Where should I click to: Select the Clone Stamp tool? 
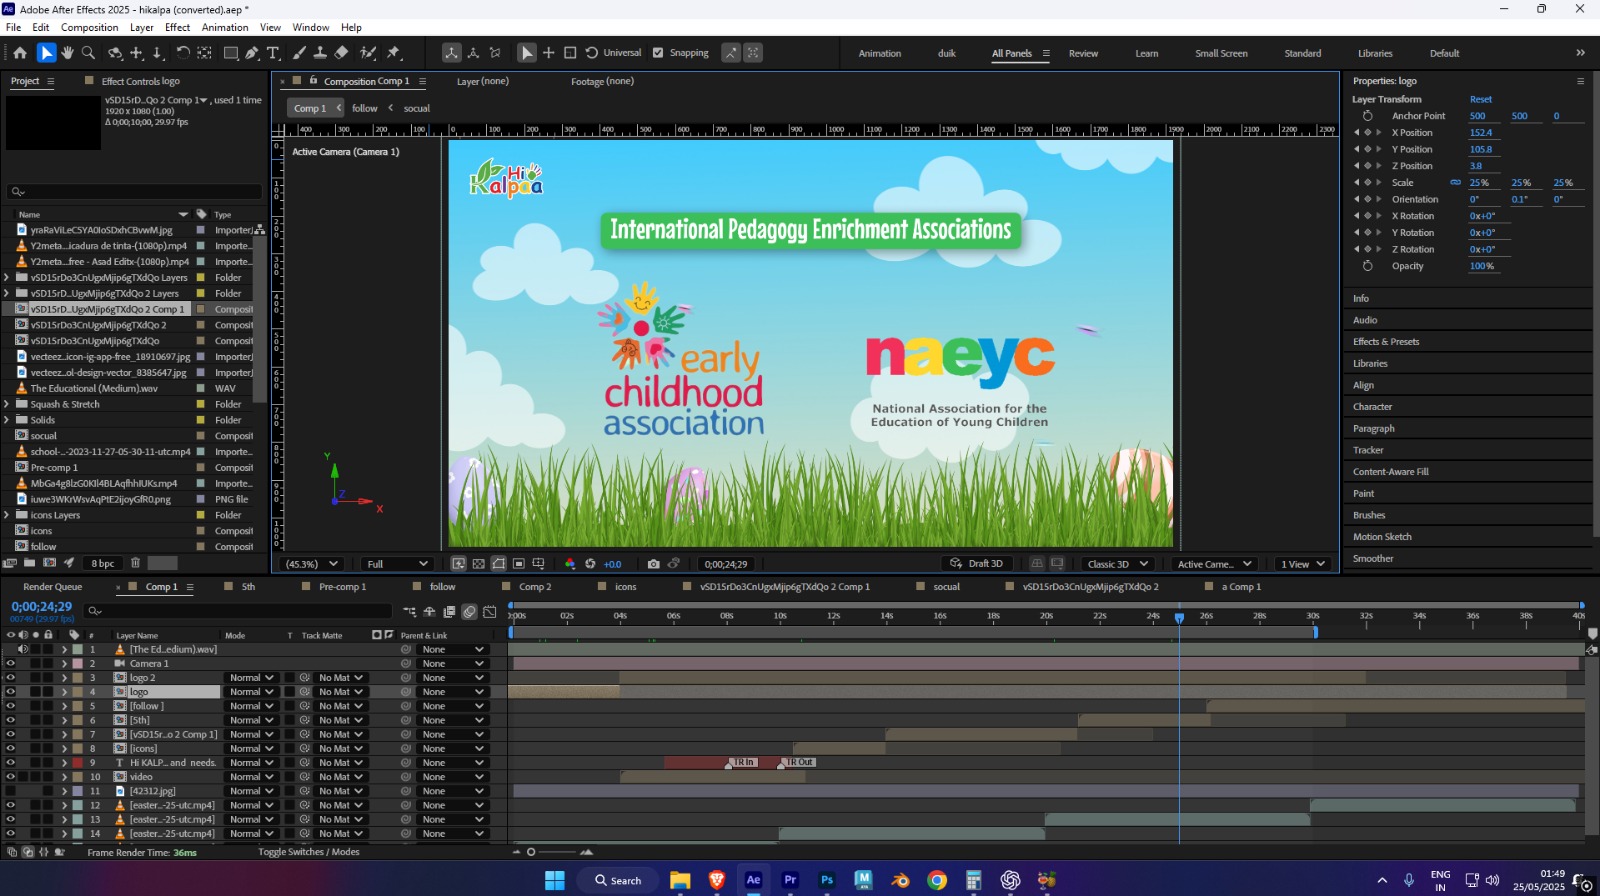pyautogui.click(x=320, y=53)
